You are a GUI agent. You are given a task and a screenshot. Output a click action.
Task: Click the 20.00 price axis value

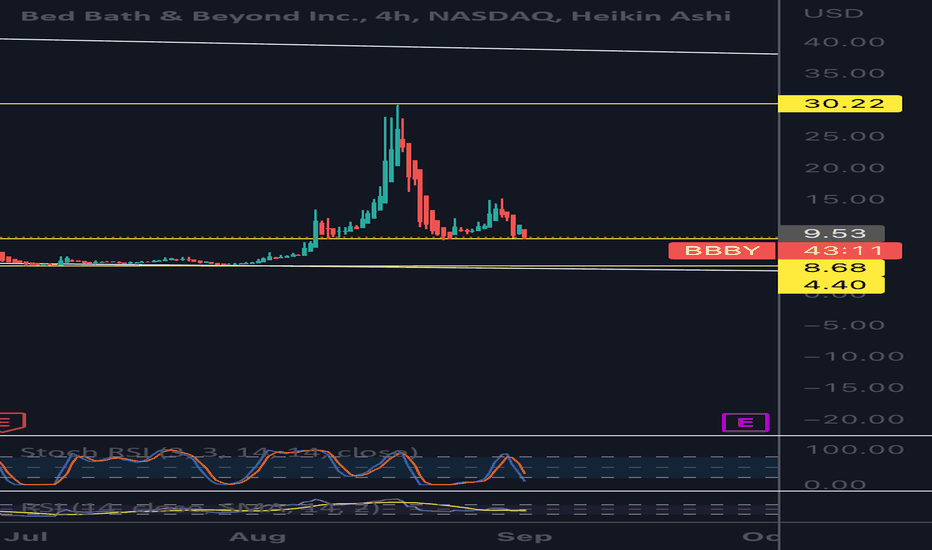[844, 168]
